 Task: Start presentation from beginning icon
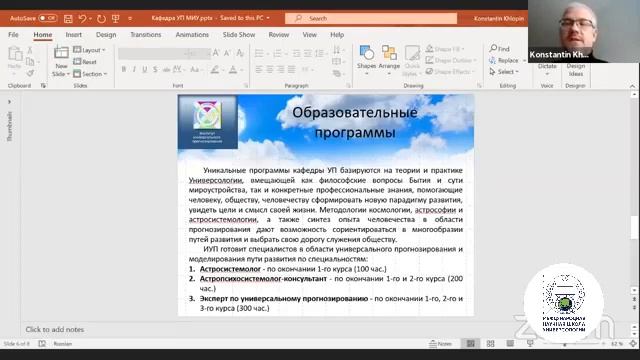tap(116, 18)
